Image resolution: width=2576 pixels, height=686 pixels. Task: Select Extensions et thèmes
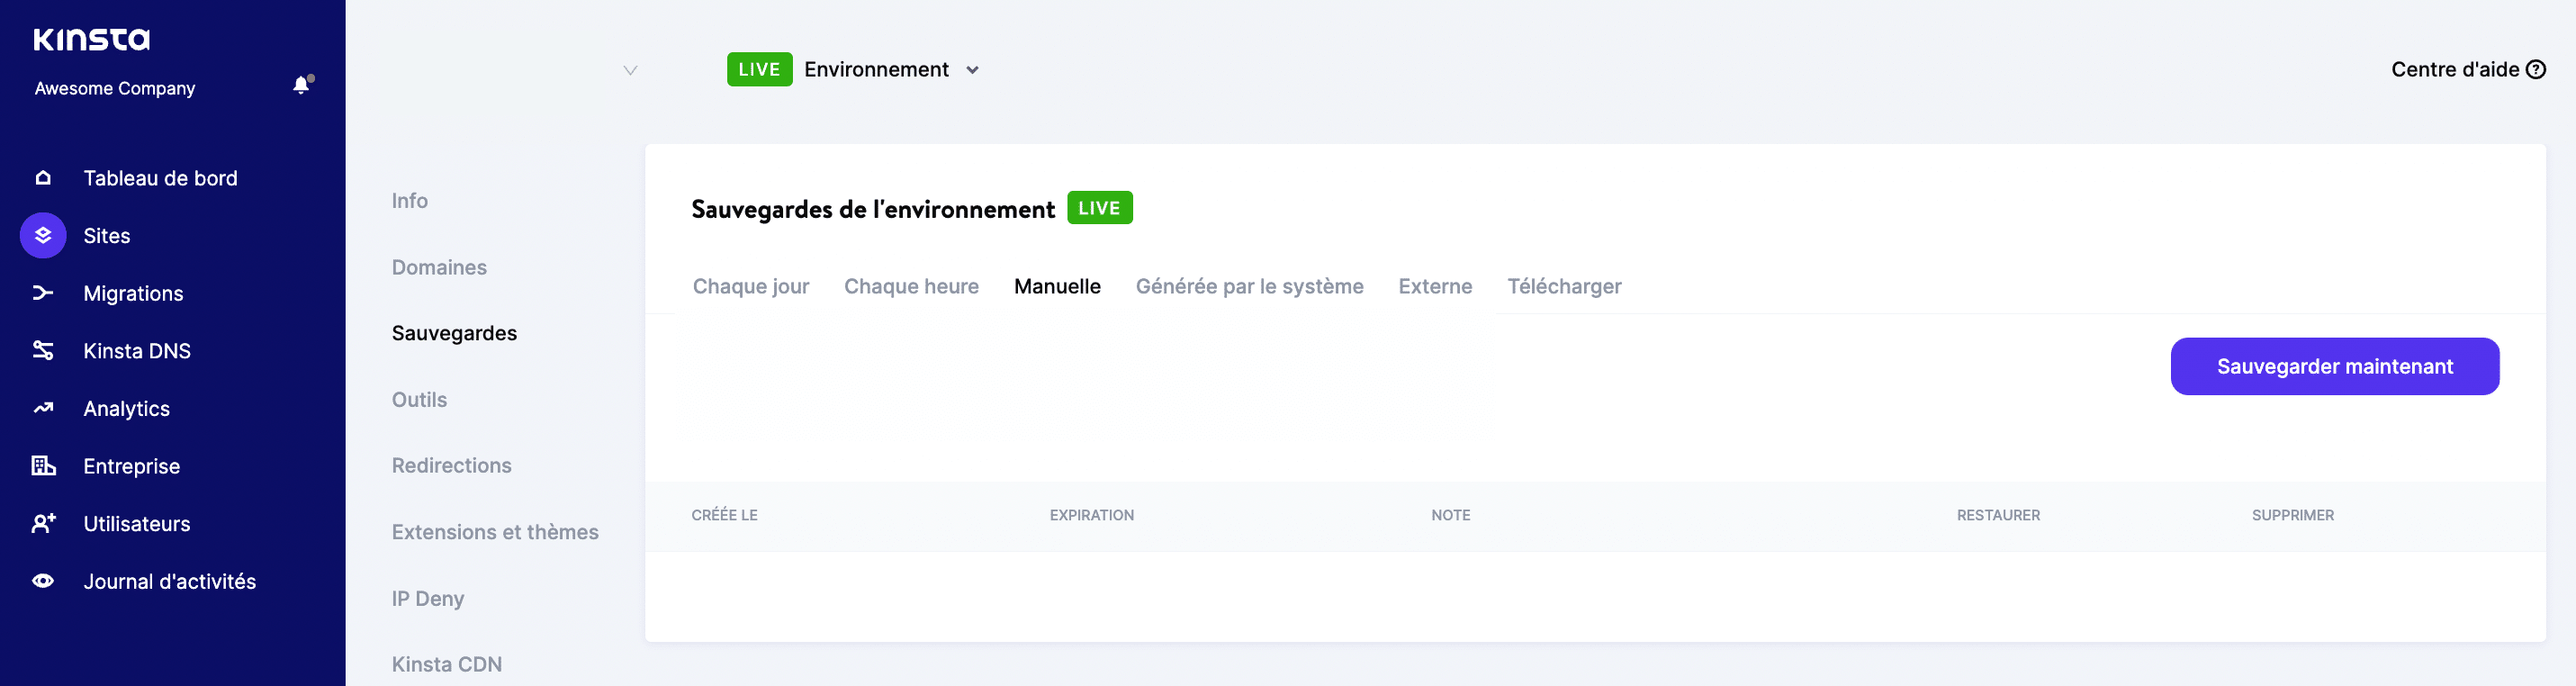495,532
